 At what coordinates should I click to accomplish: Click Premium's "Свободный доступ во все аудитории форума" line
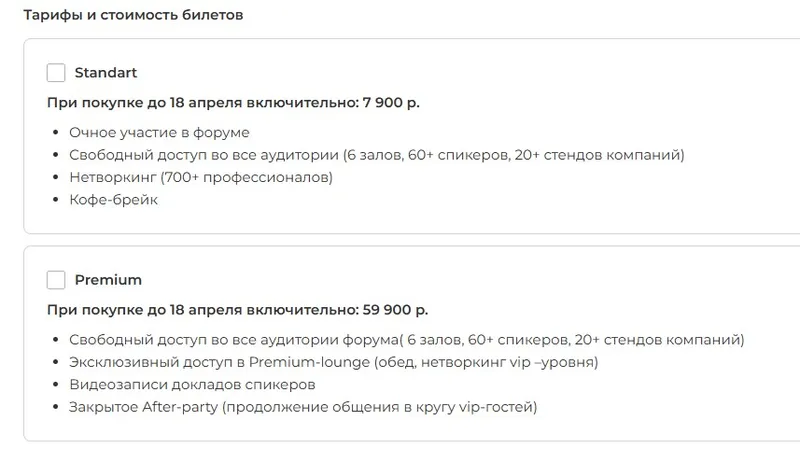point(406,339)
